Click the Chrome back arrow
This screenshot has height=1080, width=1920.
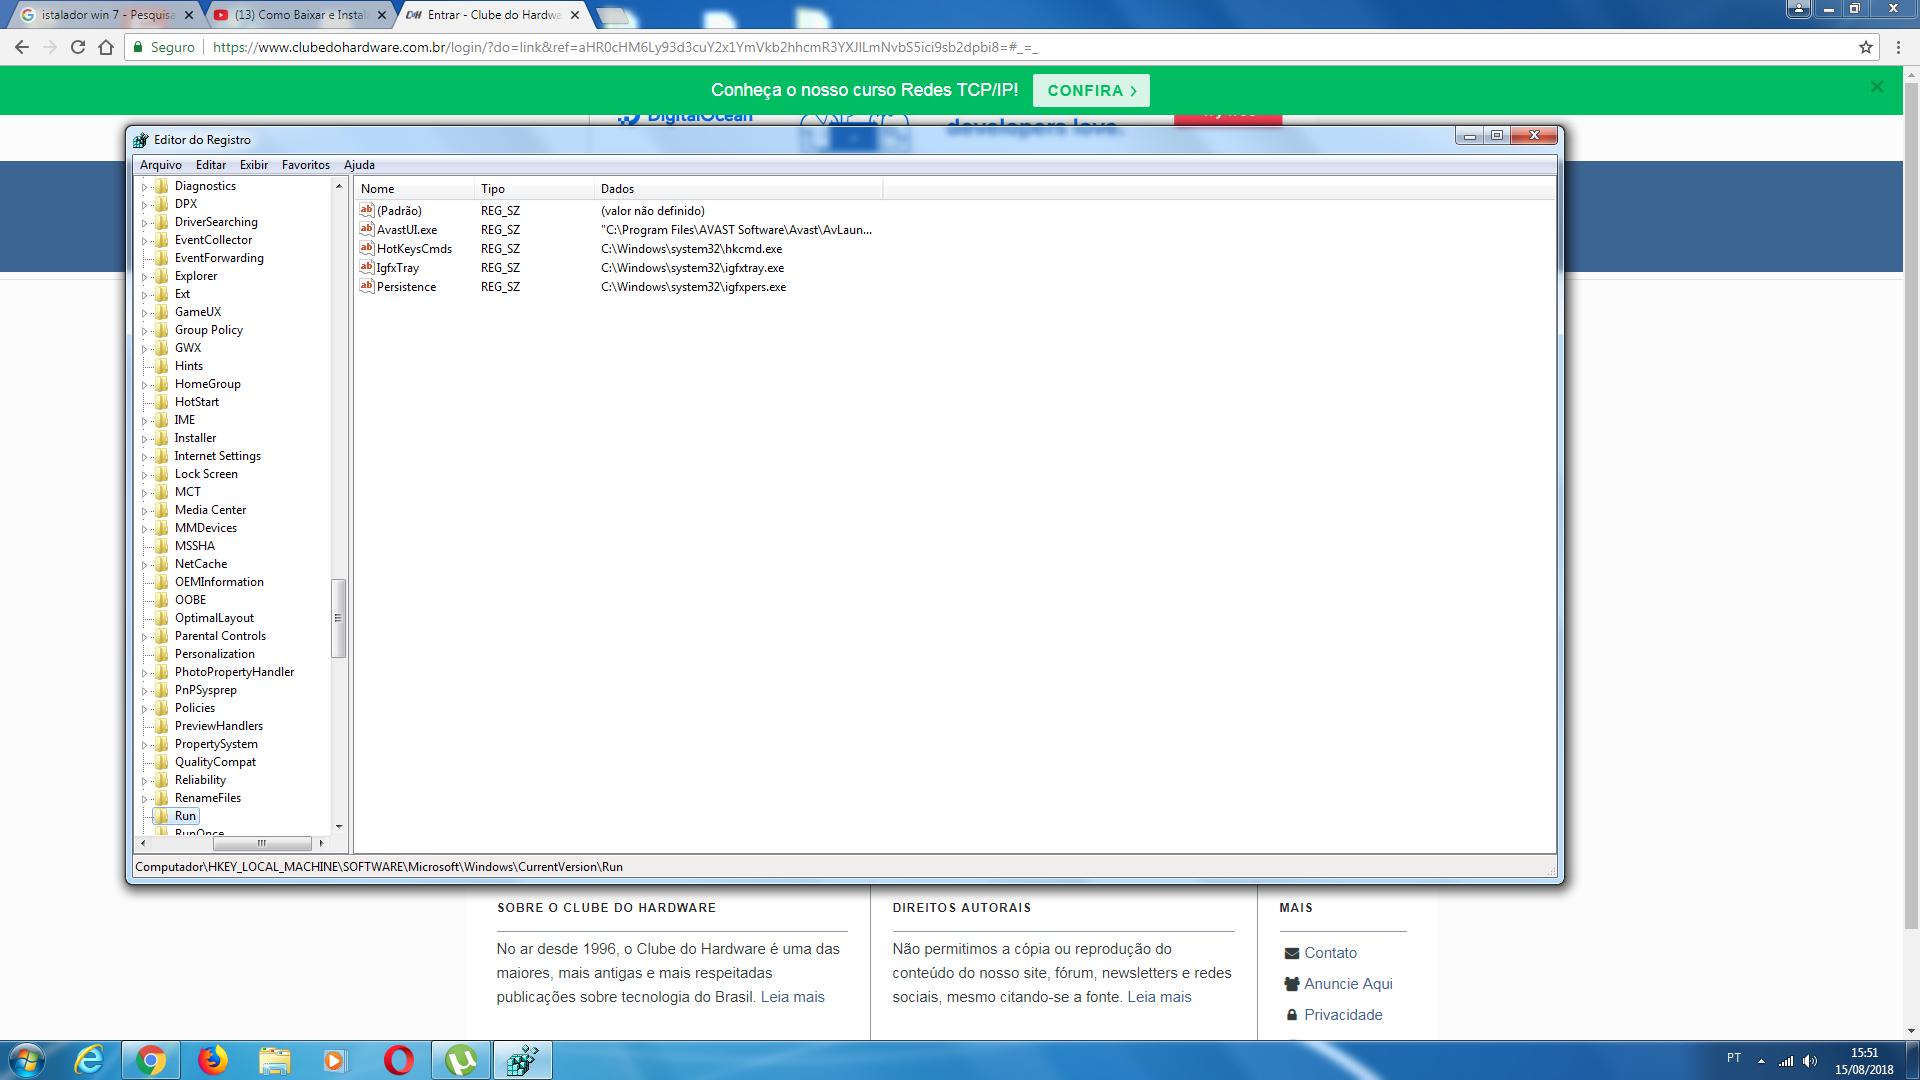tap(22, 47)
